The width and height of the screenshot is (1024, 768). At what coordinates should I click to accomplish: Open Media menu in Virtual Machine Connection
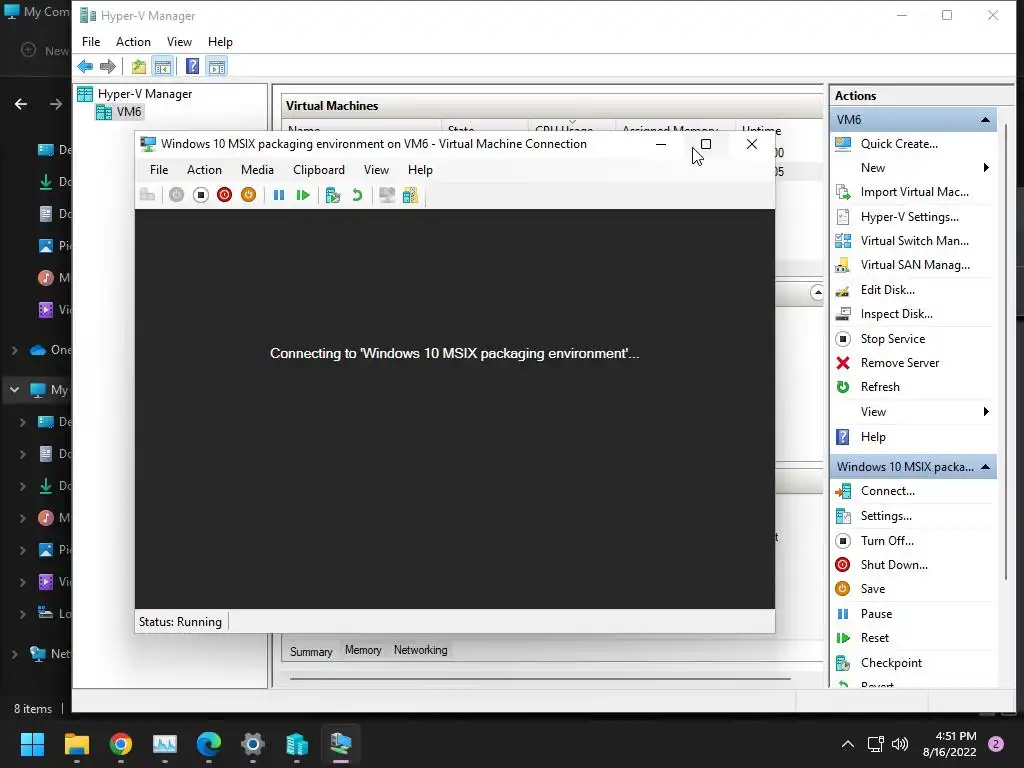tap(257, 170)
